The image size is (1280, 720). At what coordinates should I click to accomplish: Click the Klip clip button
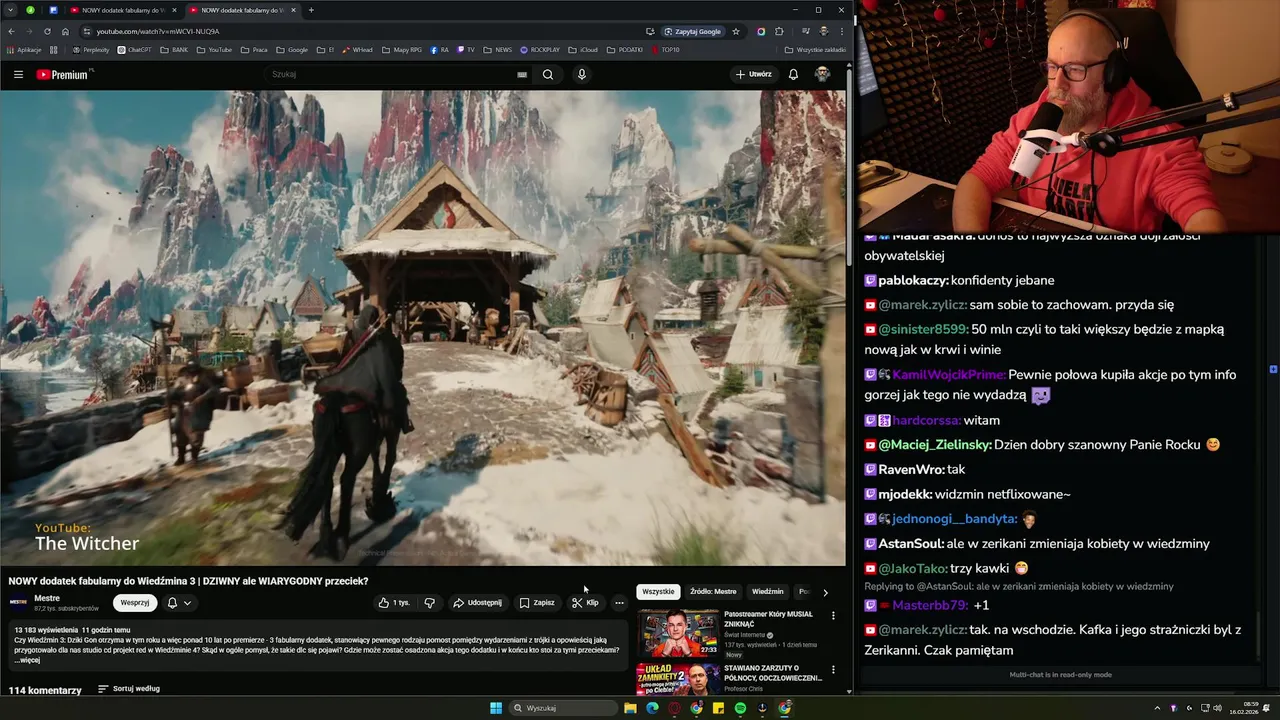tap(585, 603)
